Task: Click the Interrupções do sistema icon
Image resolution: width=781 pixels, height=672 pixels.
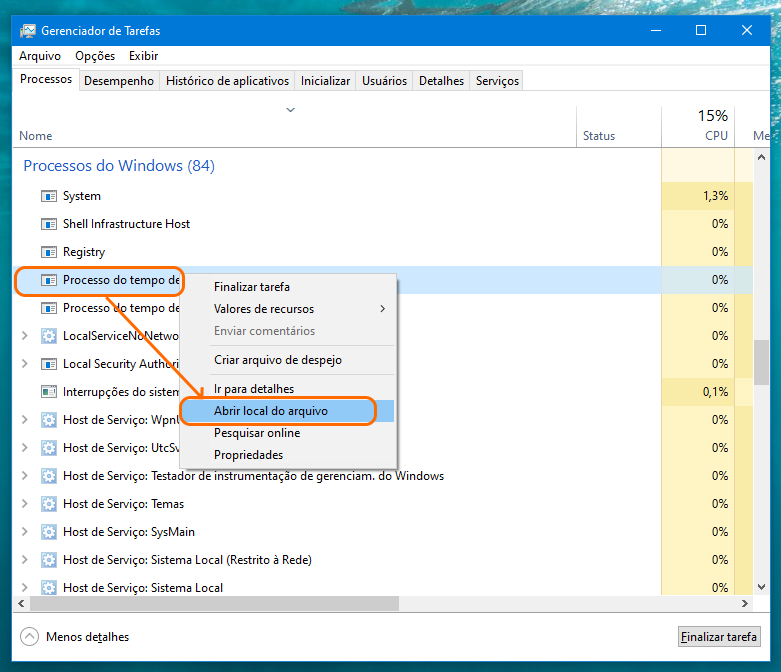Action: (48, 392)
